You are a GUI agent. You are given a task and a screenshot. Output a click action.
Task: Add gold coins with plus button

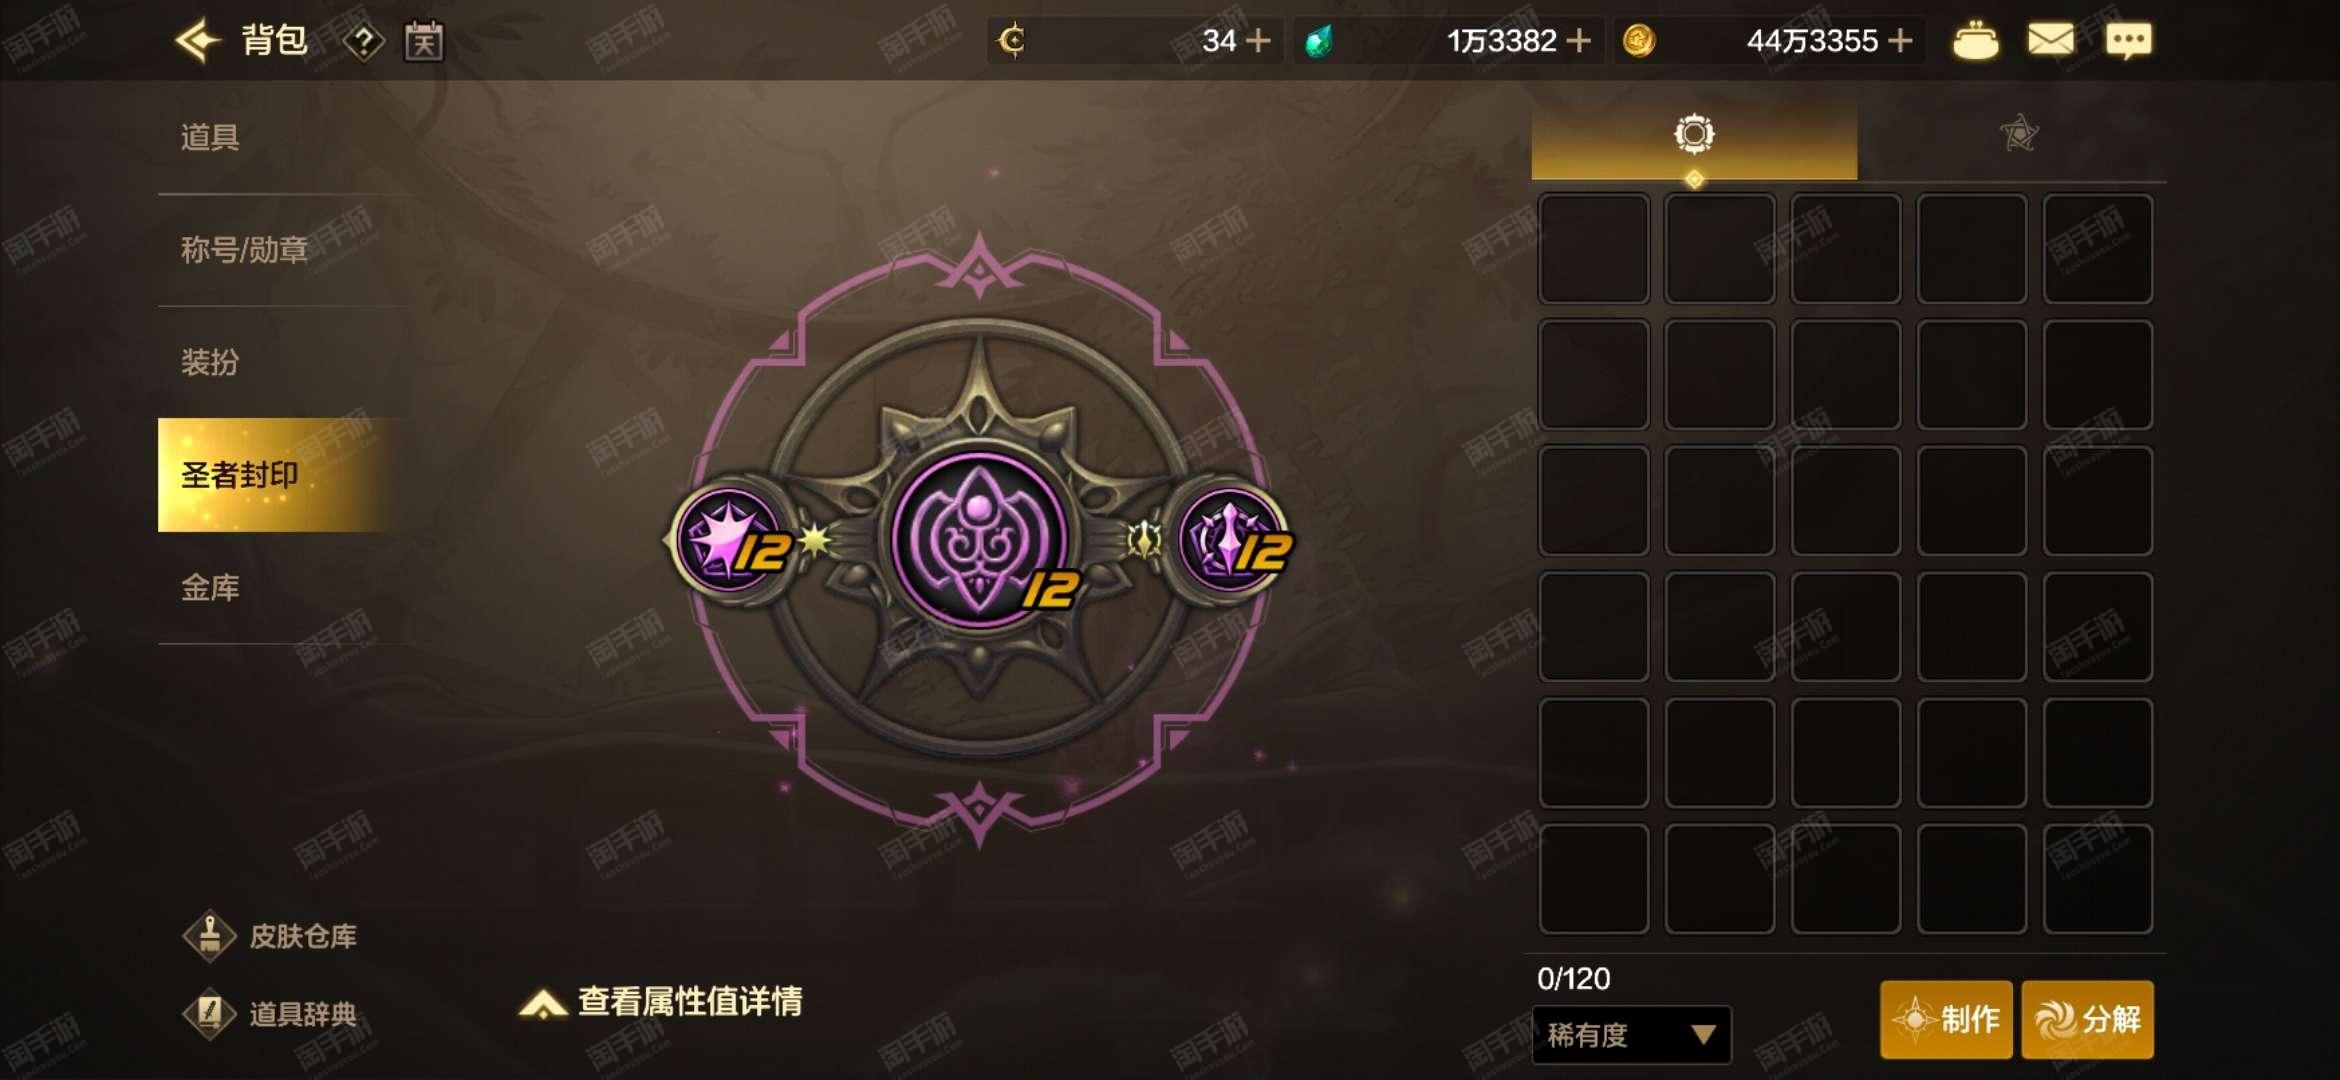1900,41
